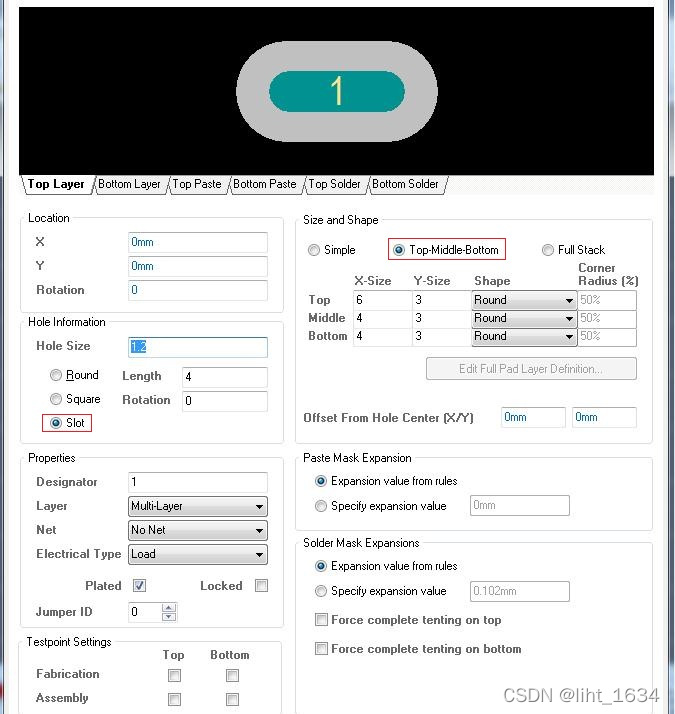Click Bottom Corner Radius field

point(607,337)
